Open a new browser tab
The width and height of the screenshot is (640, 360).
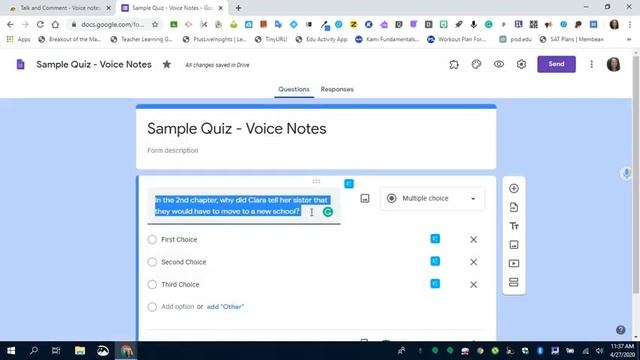tap(238, 8)
